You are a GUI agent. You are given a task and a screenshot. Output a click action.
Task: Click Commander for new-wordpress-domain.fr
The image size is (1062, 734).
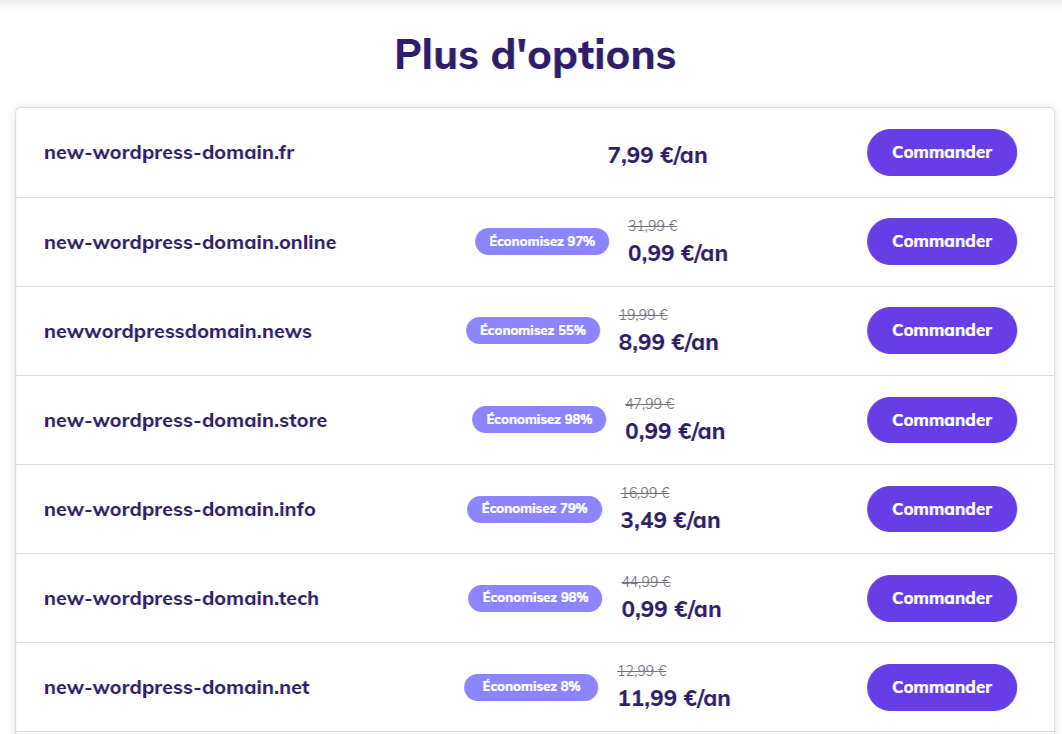(941, 152)
